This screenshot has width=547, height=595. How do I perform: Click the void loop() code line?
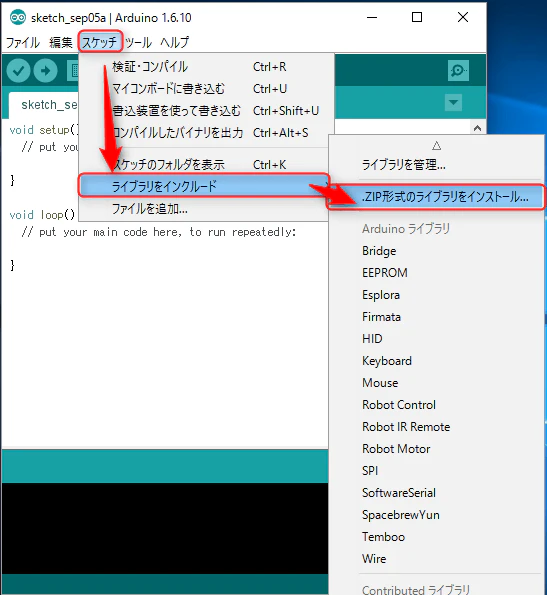tap(42, 215)
